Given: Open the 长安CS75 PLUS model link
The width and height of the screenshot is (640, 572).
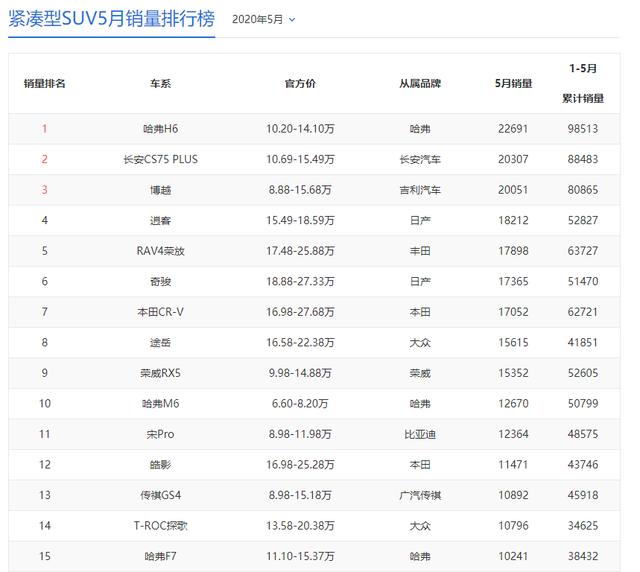Looking at the screenshot, I should (x=160, y=159).
